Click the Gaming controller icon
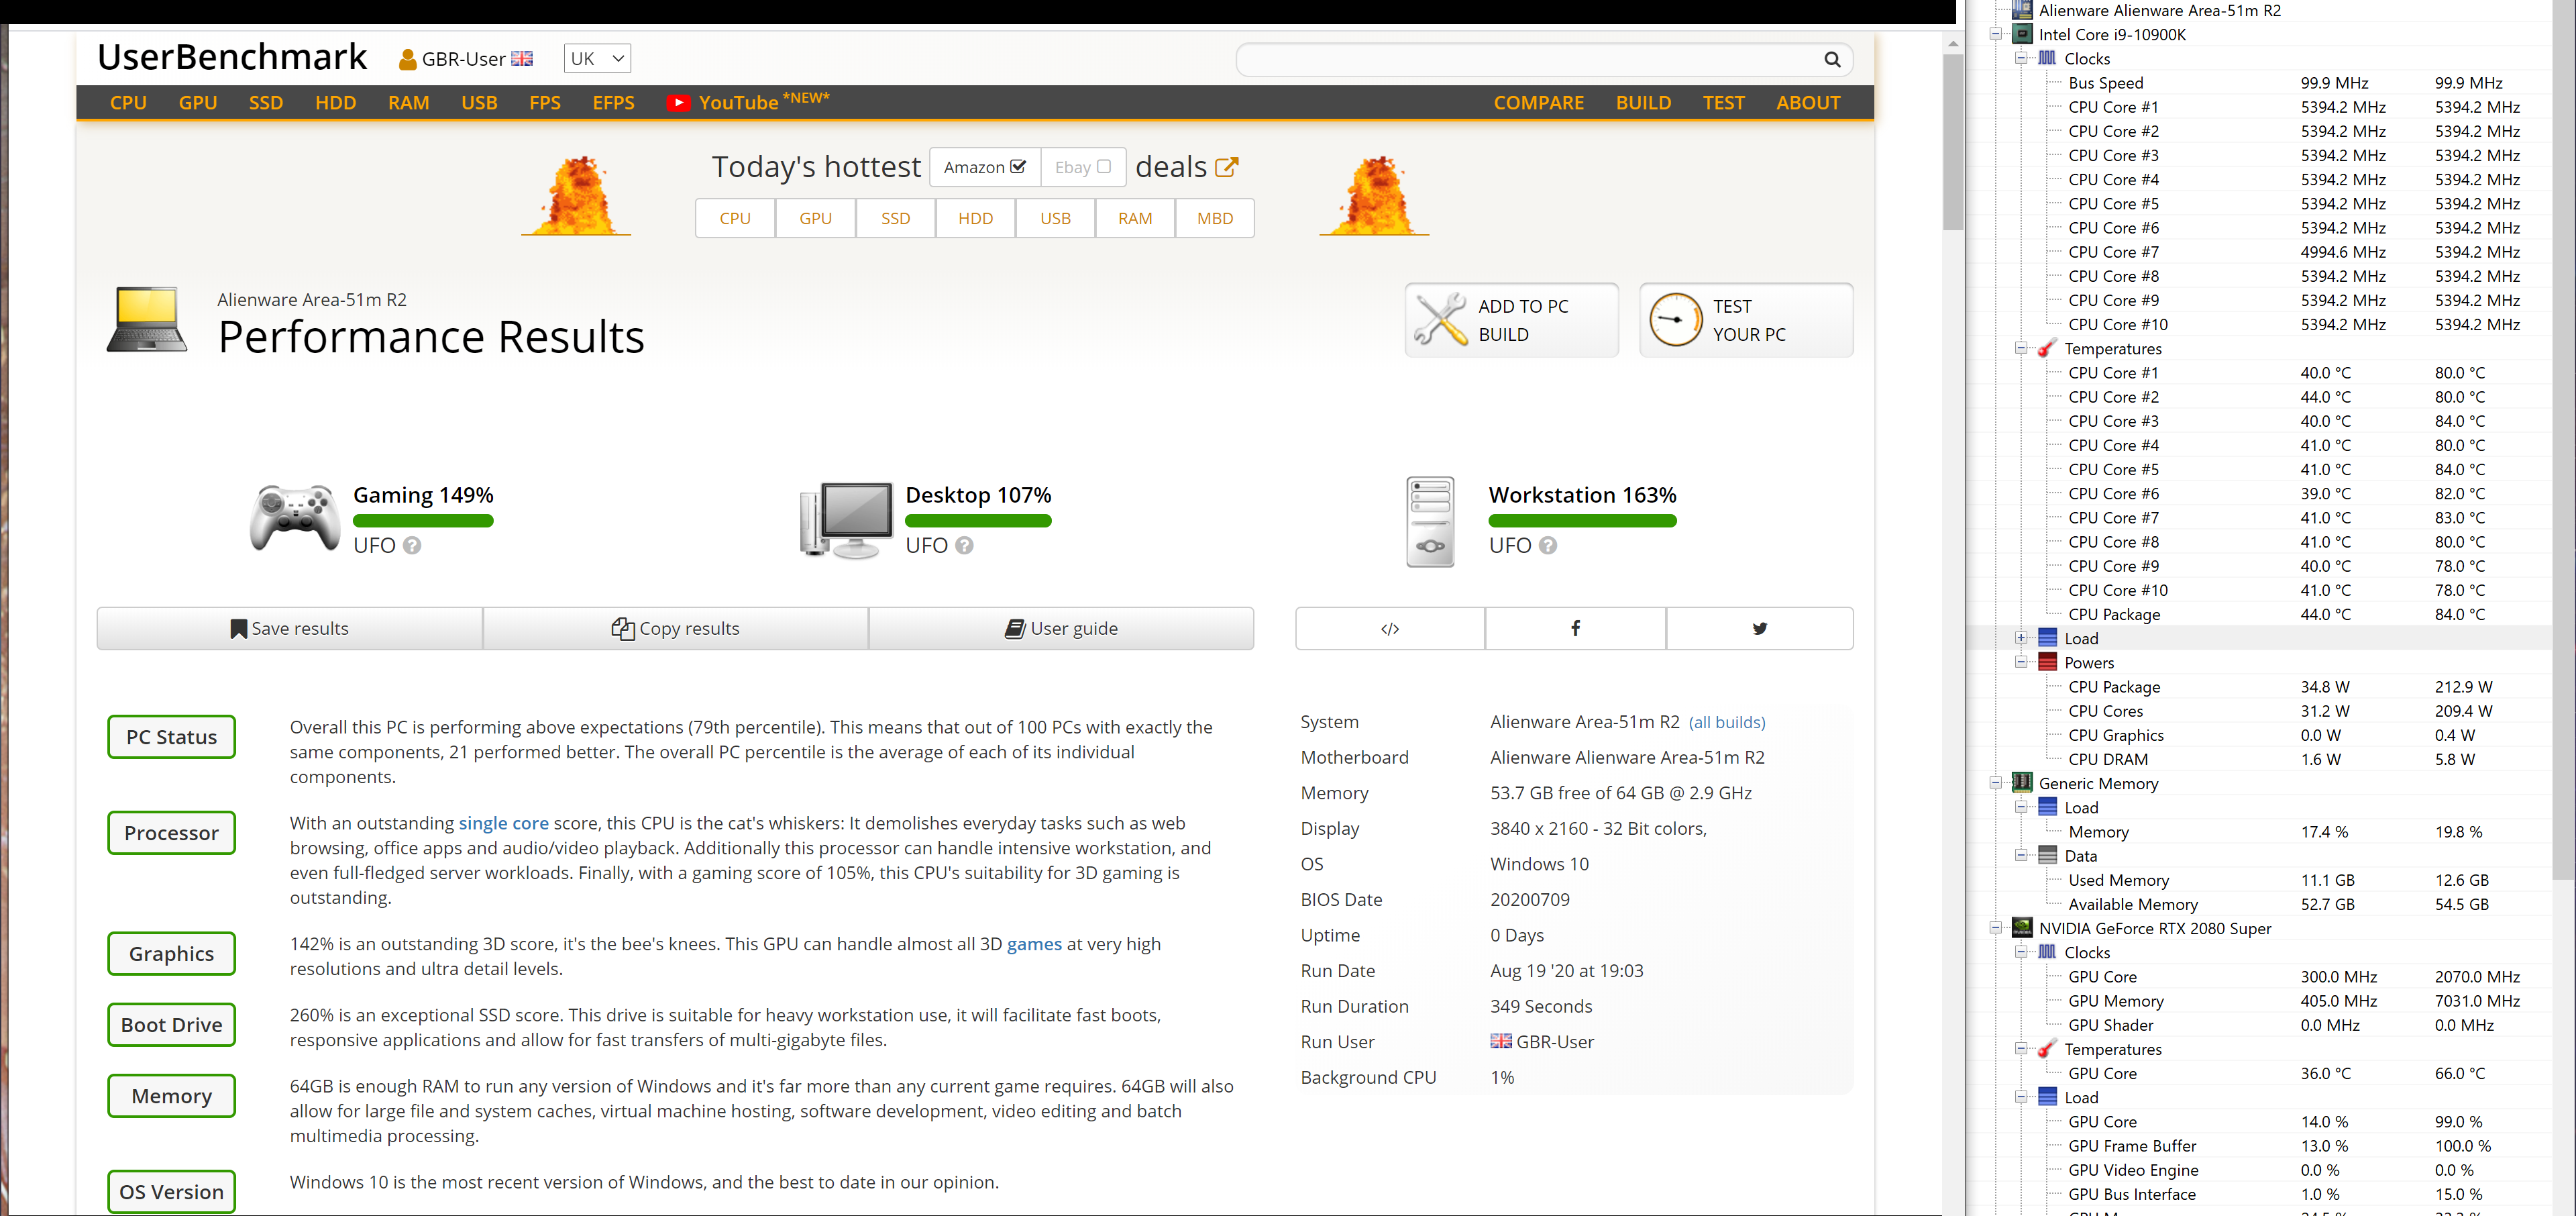This screenshot has width=2576, height=1216. pyautogui.click(x=295, y=518)
